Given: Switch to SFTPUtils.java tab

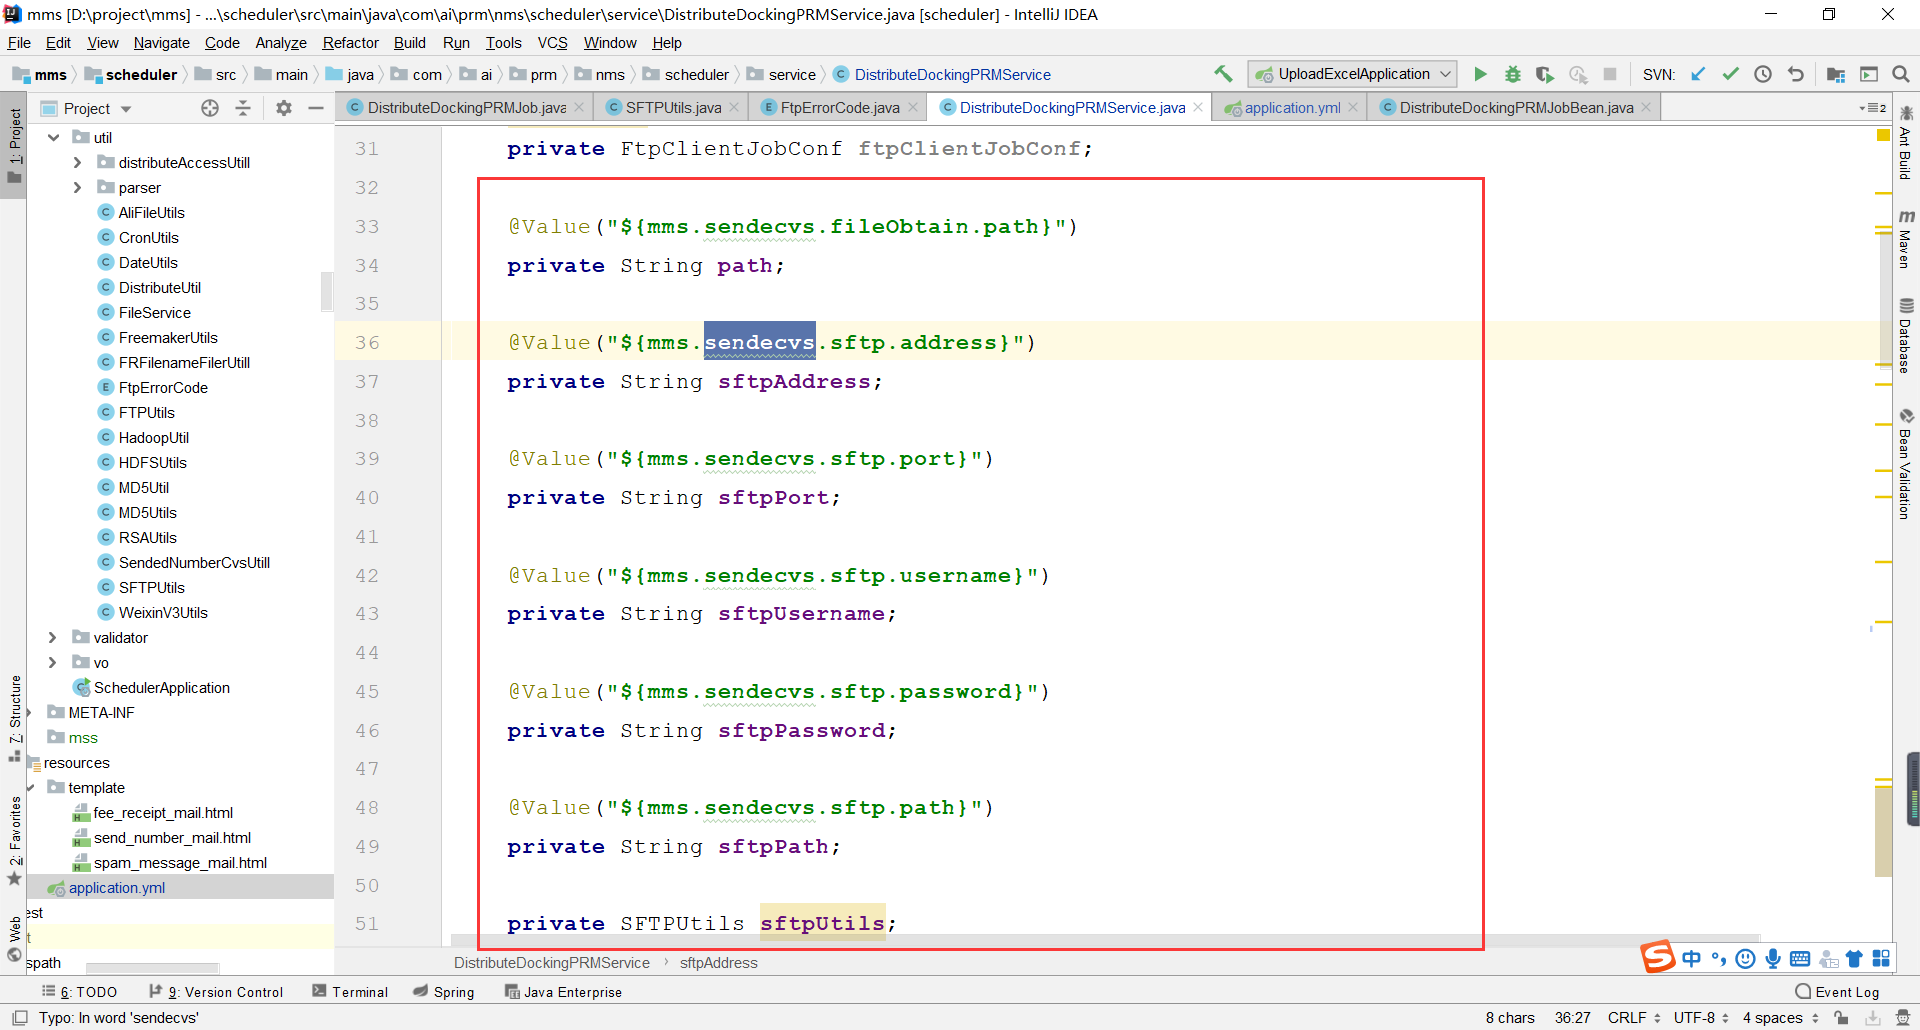Looking at the screenshot, I should pos(672,108).
